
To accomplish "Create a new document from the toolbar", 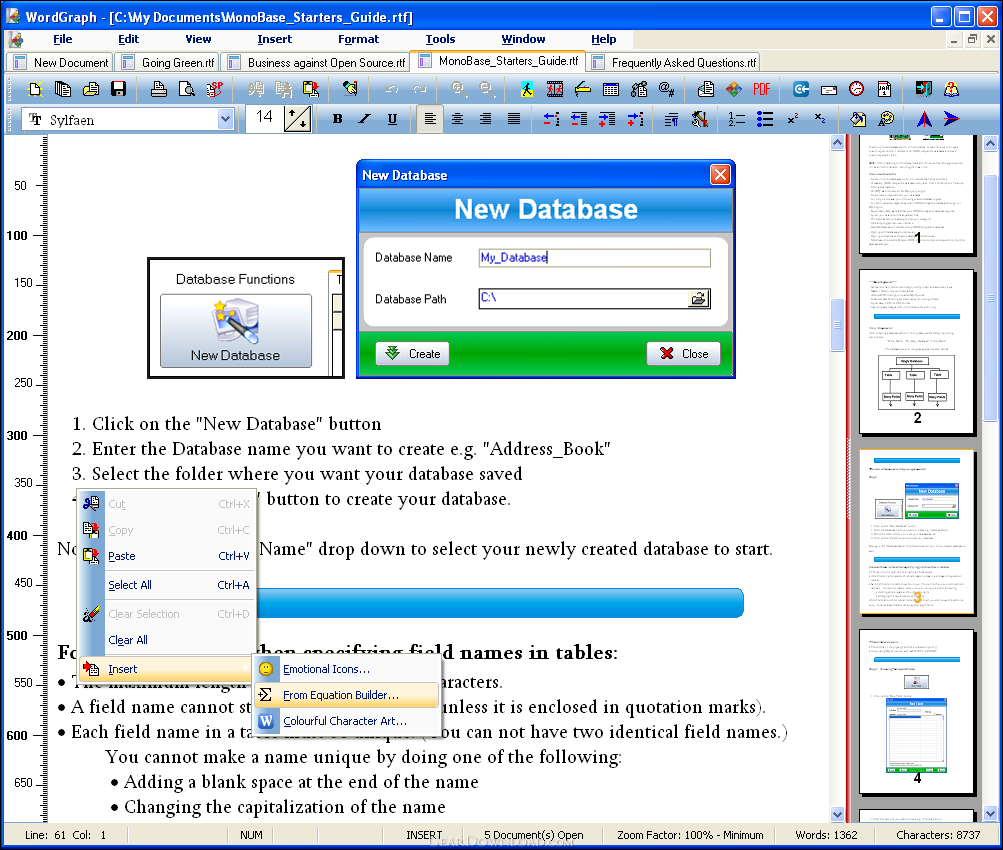I will tap(35, 89).
